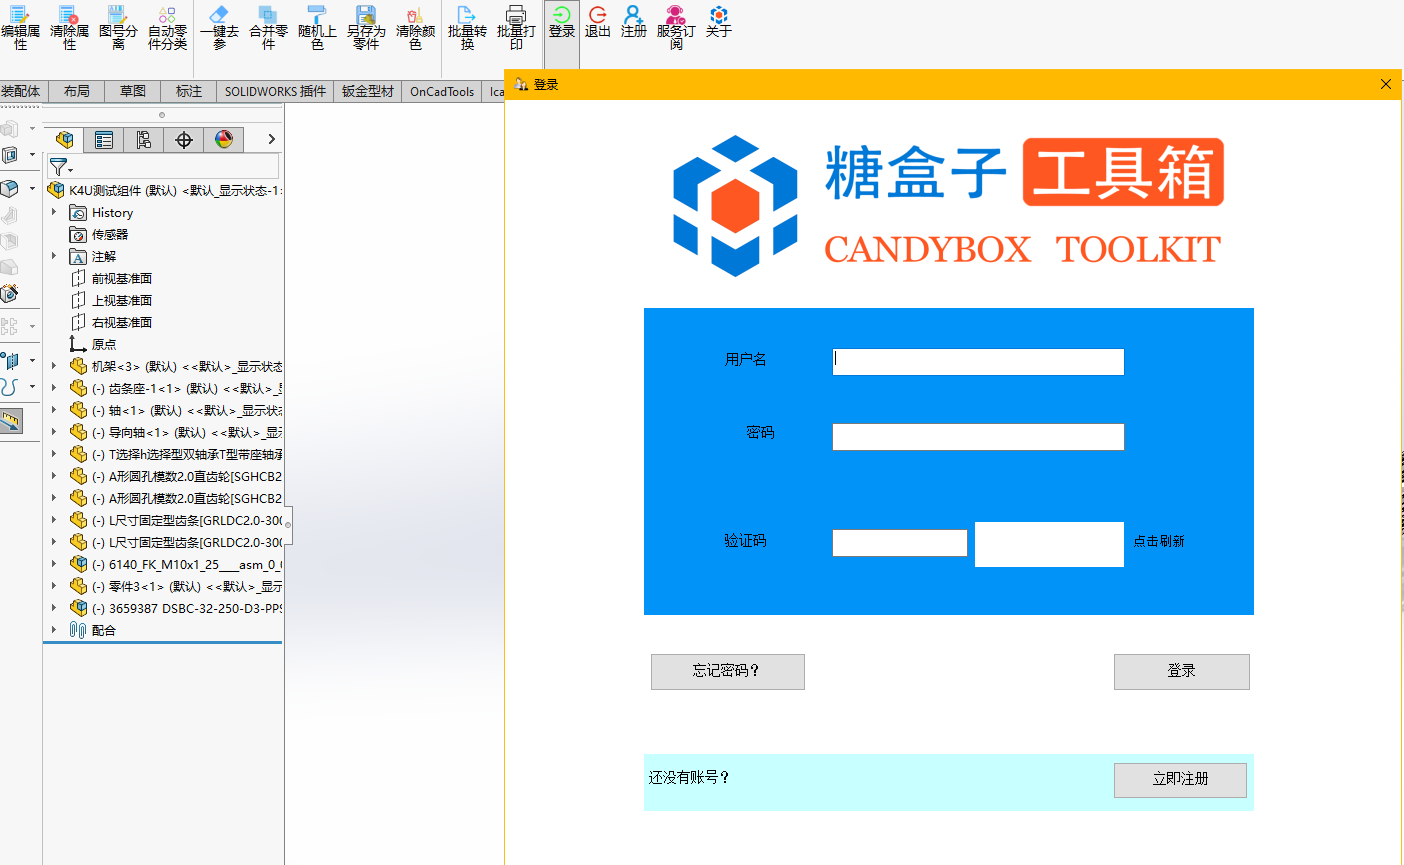This screenshot has width=1404, height=865.
Task: Click the 验证码 captcha input field
Action: pos(900,543)
